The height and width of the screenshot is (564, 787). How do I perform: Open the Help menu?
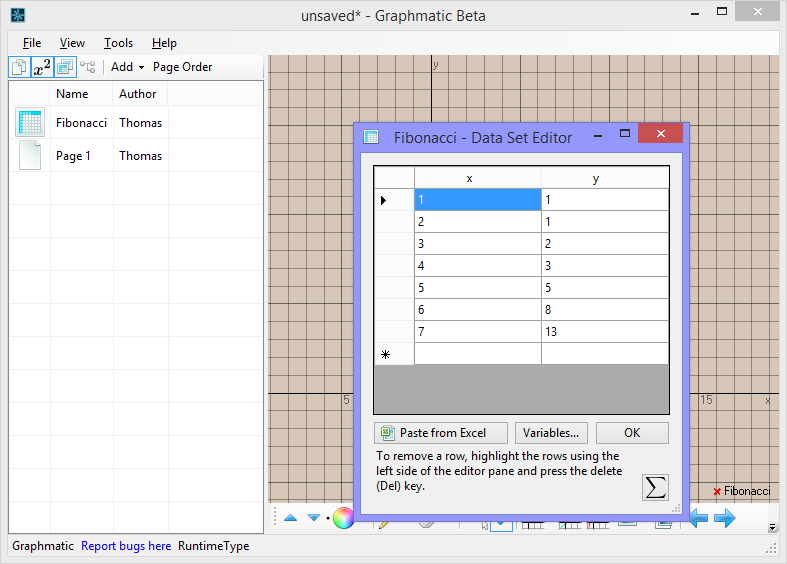pyautogui.click(x=164, y=43)
